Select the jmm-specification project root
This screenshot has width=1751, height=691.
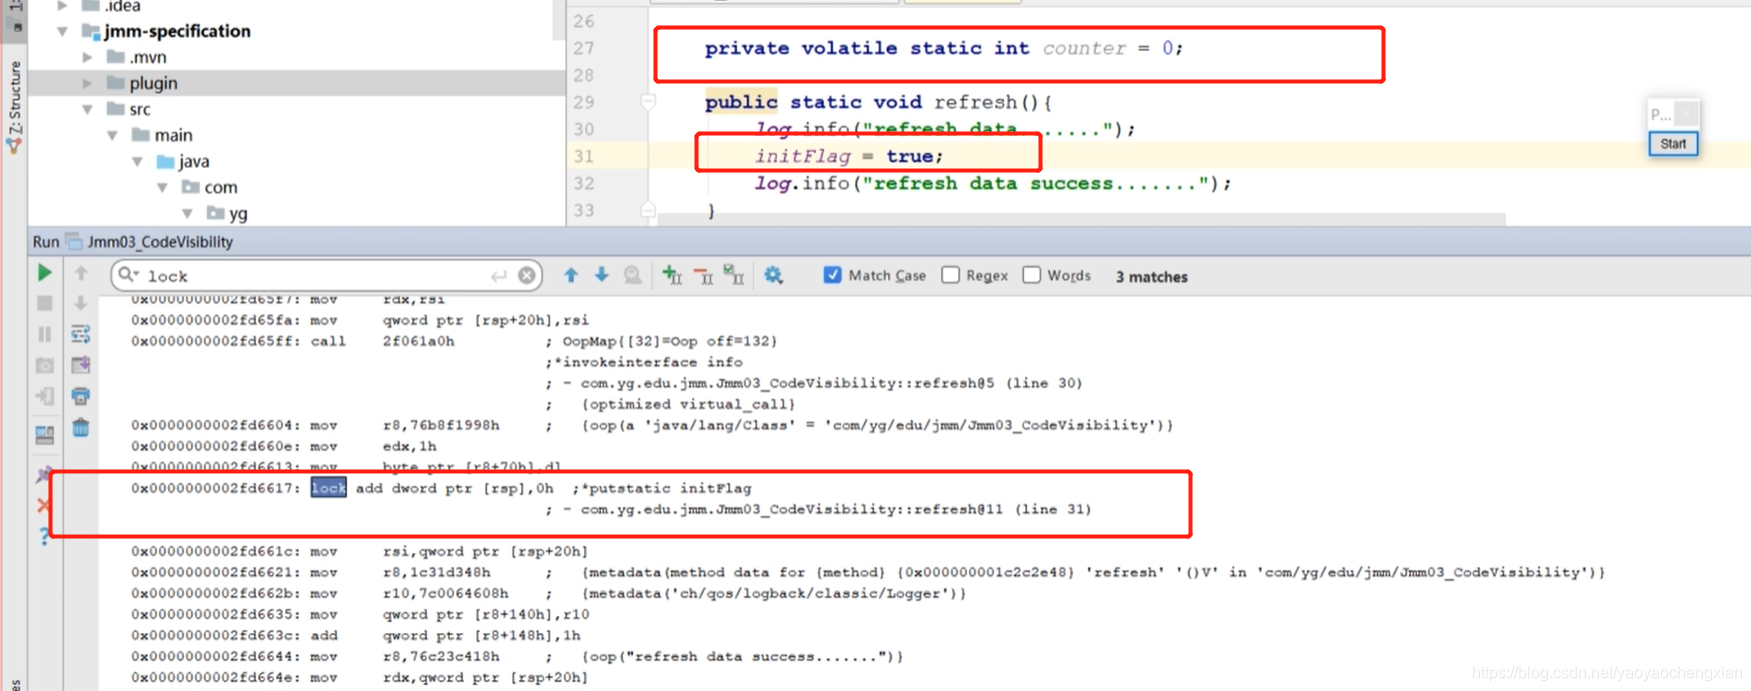pyautogui.click(x=177, y=31)
